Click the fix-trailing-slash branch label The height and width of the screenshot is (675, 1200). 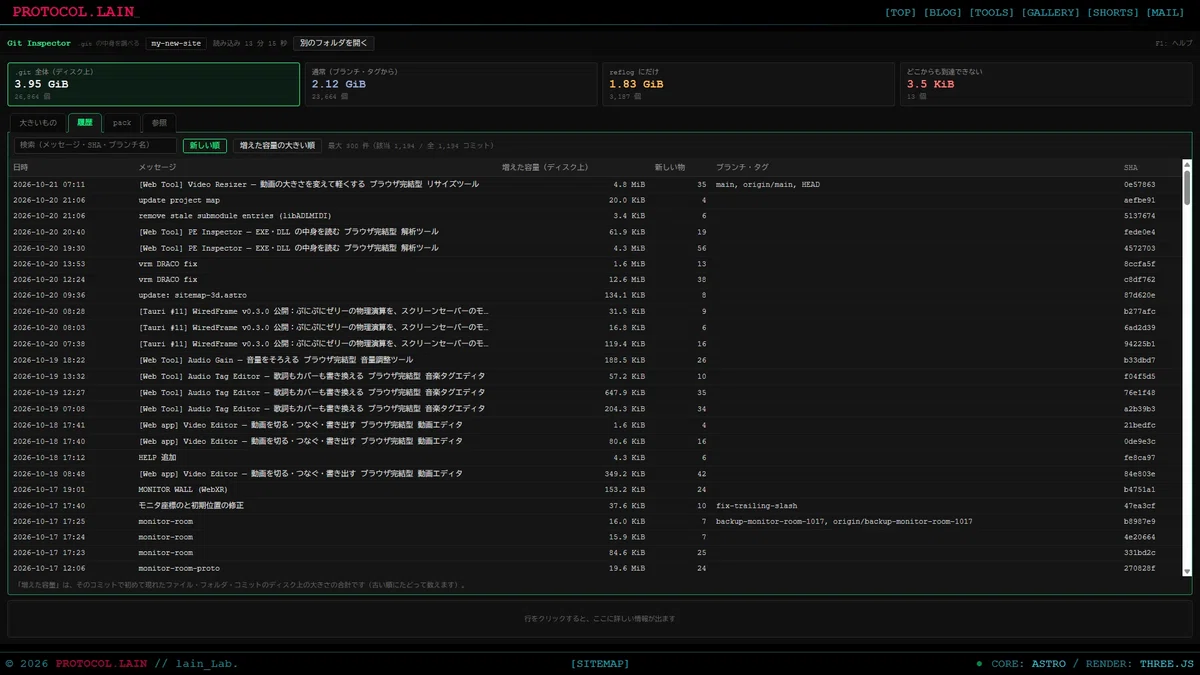click(757, 505)
